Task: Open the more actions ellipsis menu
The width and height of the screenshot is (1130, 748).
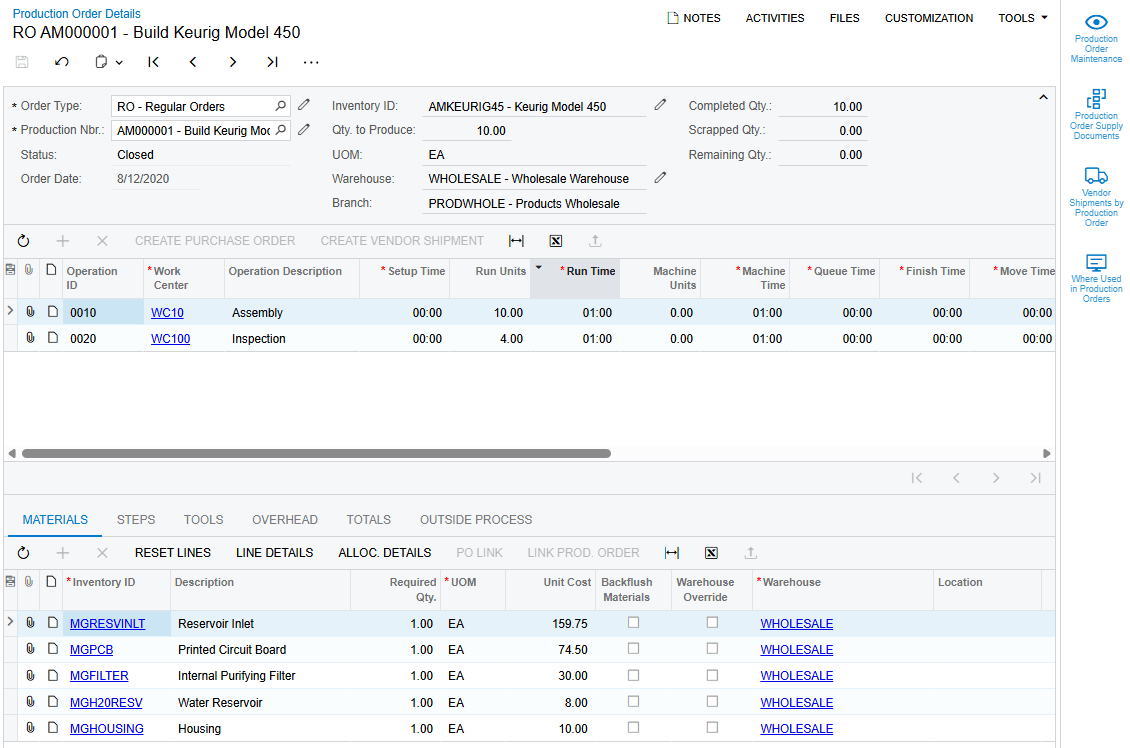Action: 311,63
